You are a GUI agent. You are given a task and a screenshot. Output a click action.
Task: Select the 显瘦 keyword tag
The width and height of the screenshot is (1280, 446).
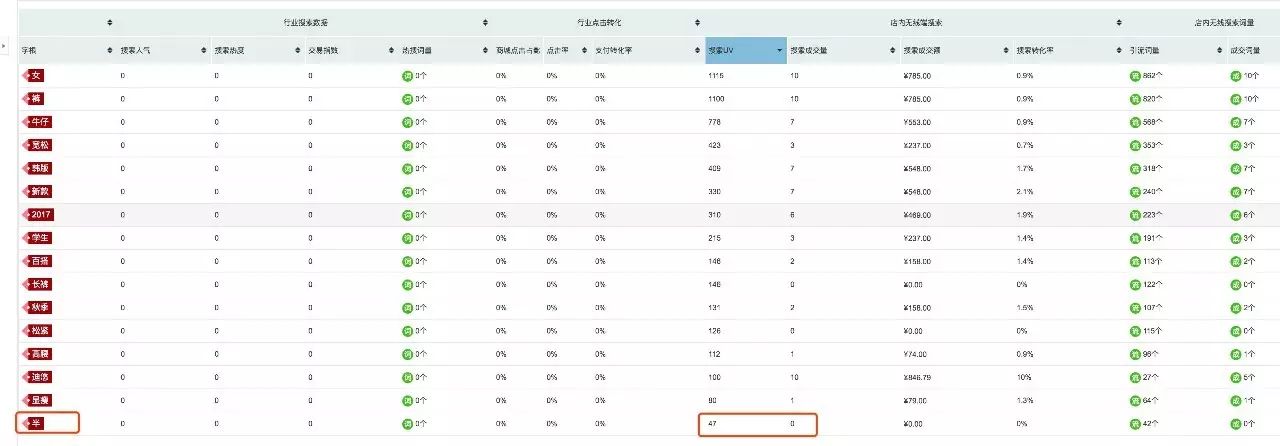(x=36, y=401)
